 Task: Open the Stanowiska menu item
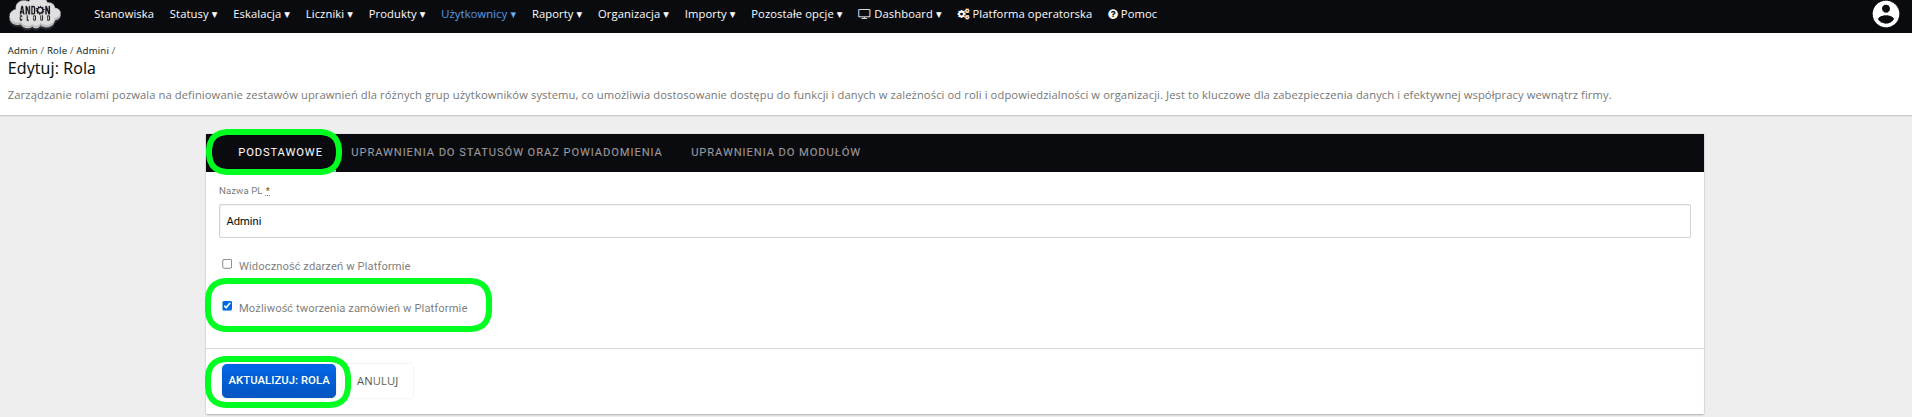124,14
